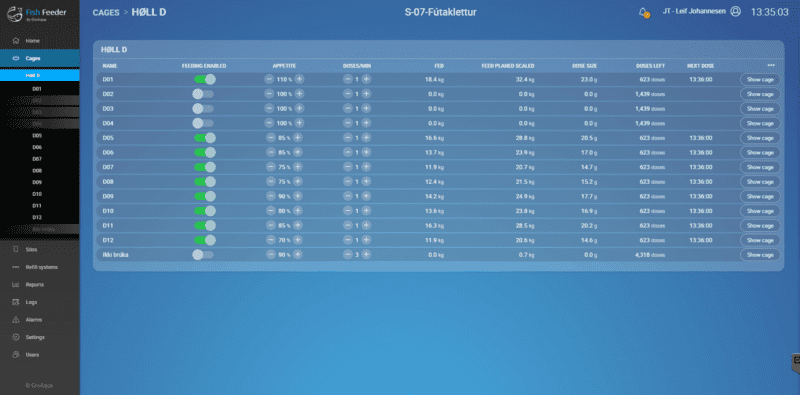Open the notifications bell icon
This screenshot has width=800, height=395.
click(643, 12)
